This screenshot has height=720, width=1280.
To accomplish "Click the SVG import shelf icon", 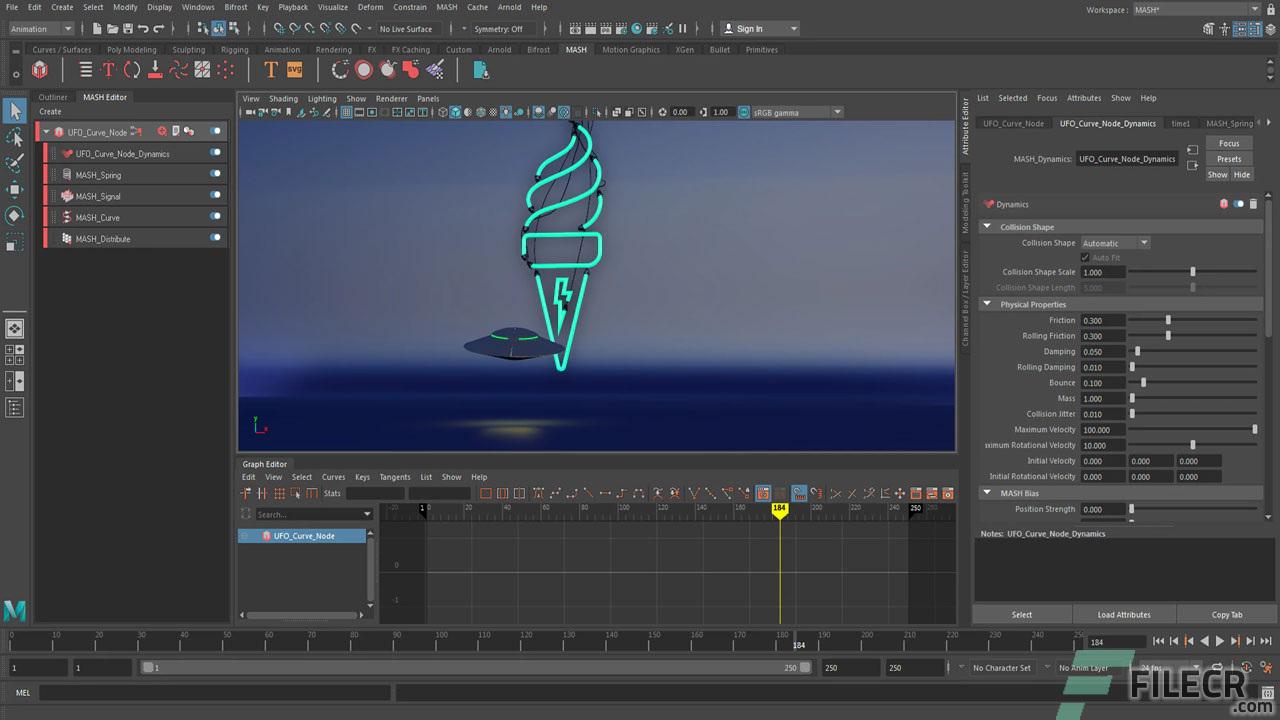I will click(x=294, y=70).
